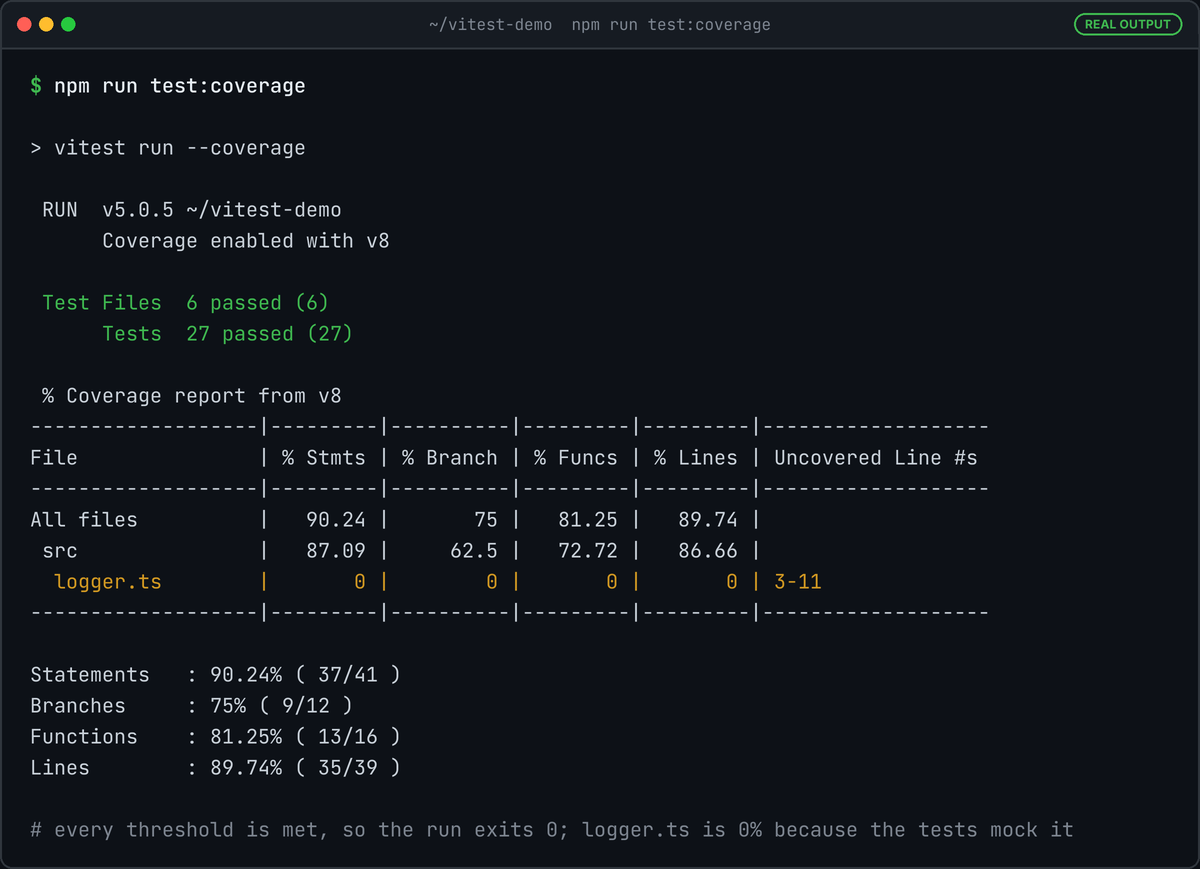Click All files funcs value 81.25
1200x869 pixels.
coord(587,520)
